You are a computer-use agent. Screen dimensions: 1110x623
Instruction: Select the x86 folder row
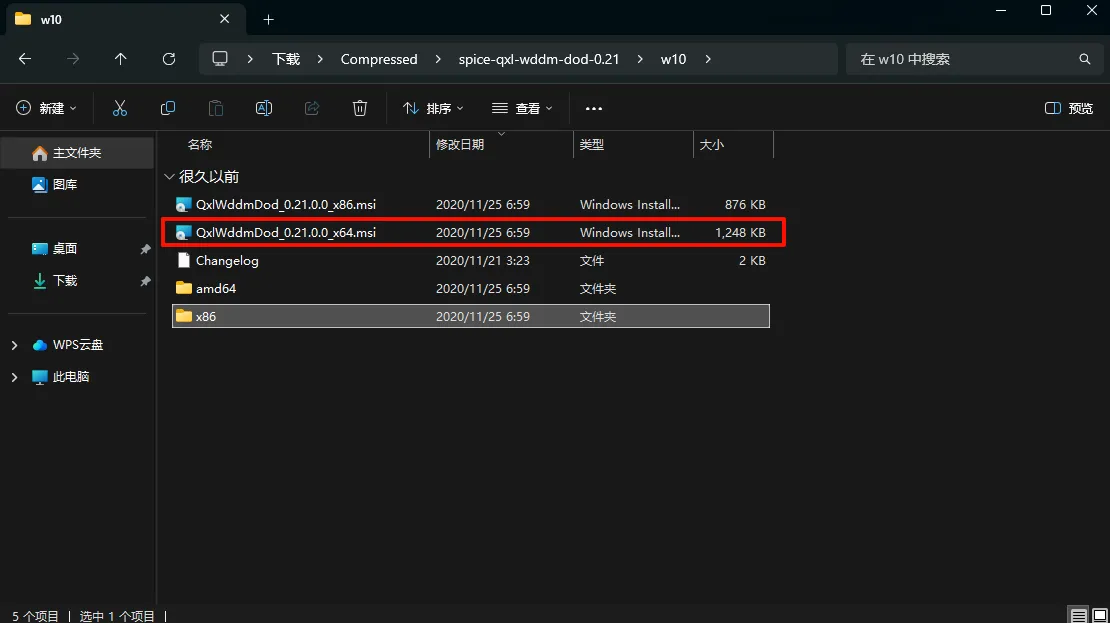point(471,316)
